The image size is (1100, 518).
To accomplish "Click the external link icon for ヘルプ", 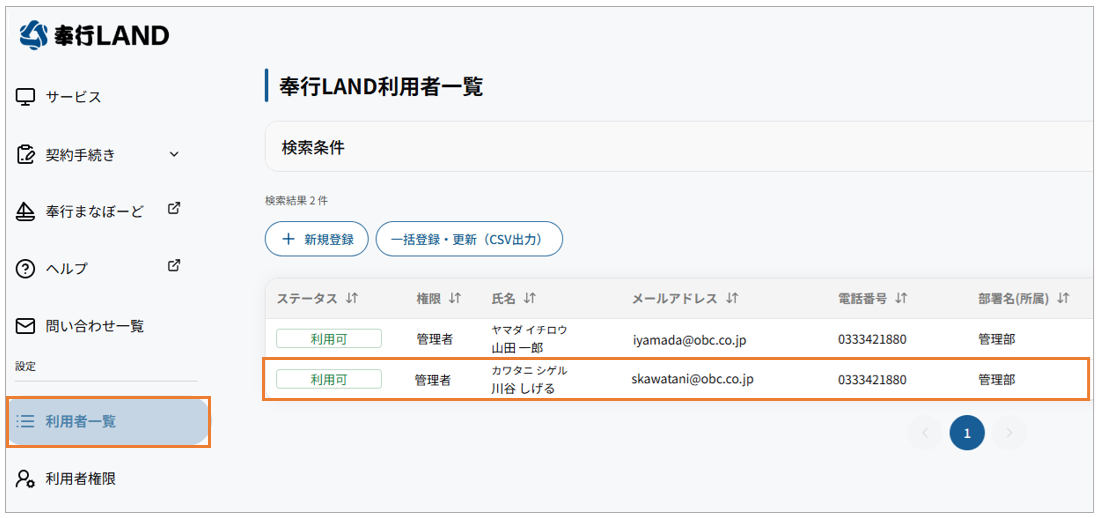I will (175, 266).
